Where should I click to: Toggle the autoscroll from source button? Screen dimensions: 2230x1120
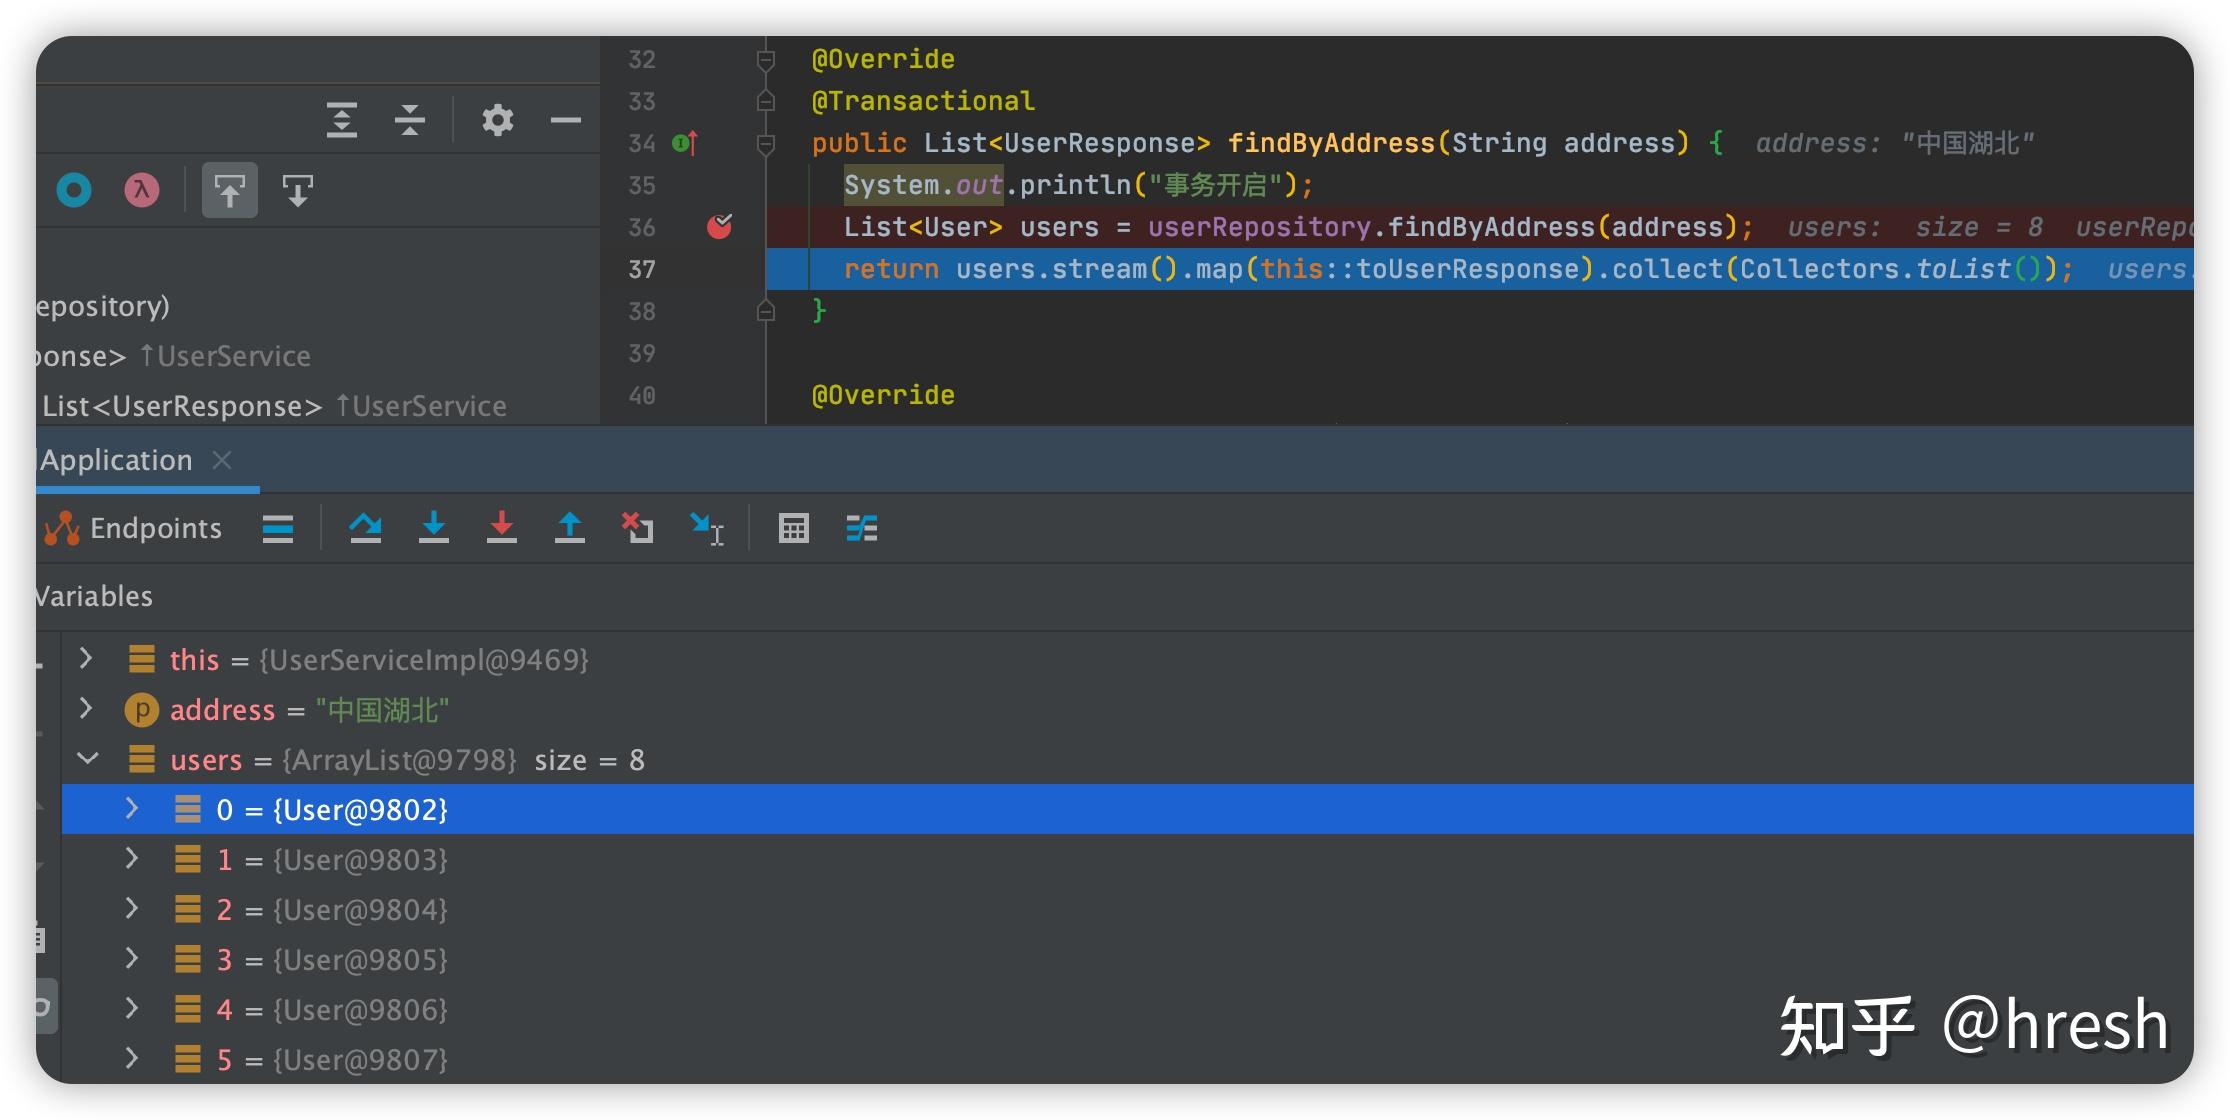pyautogui.click(x=298, y=190)
